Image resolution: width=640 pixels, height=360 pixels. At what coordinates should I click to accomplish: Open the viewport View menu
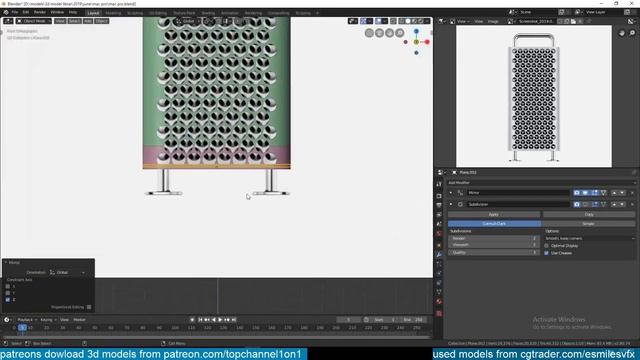pos(60,21)
